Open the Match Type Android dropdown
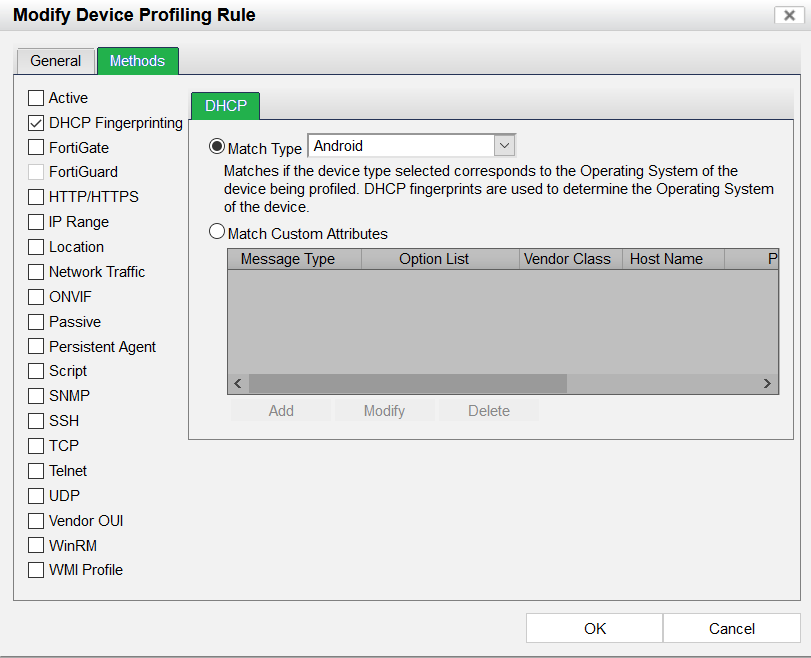 pyautogui.click(x=504, y=146)
